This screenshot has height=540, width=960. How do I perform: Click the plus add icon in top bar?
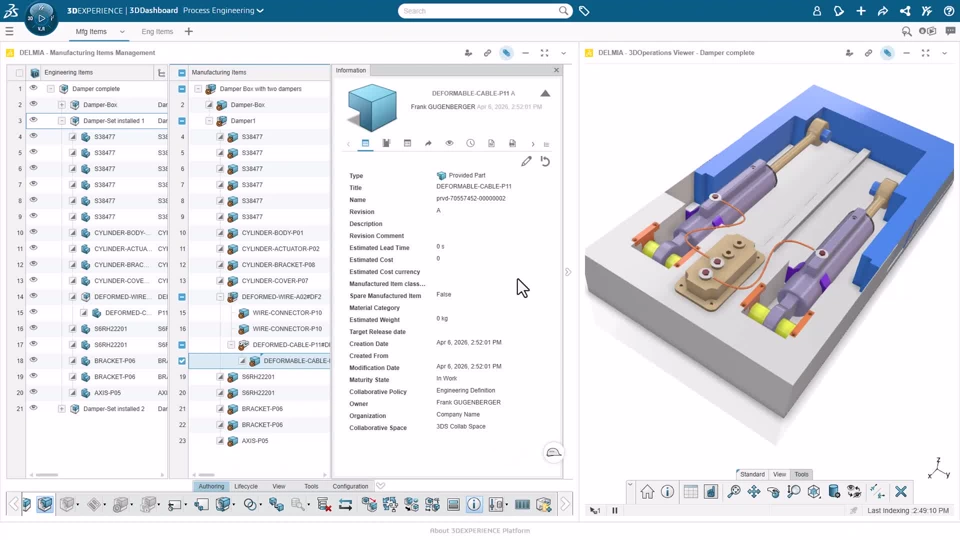861,11
